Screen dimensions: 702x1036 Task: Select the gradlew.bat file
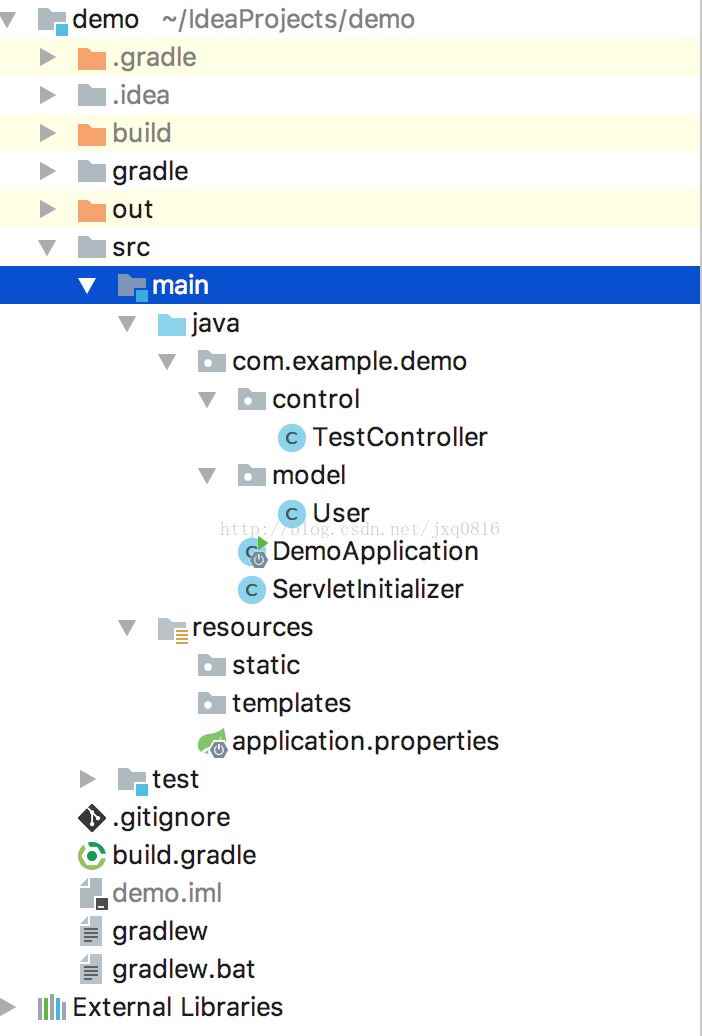(183, 970)
